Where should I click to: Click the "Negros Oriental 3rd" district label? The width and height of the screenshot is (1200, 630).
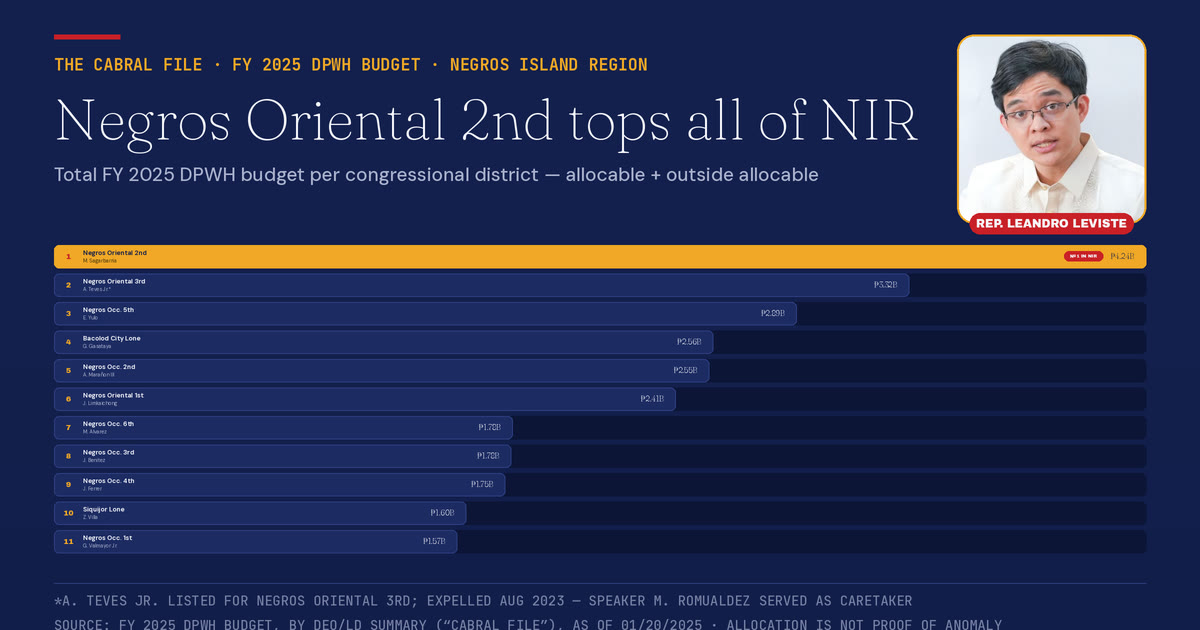(114, 281)
